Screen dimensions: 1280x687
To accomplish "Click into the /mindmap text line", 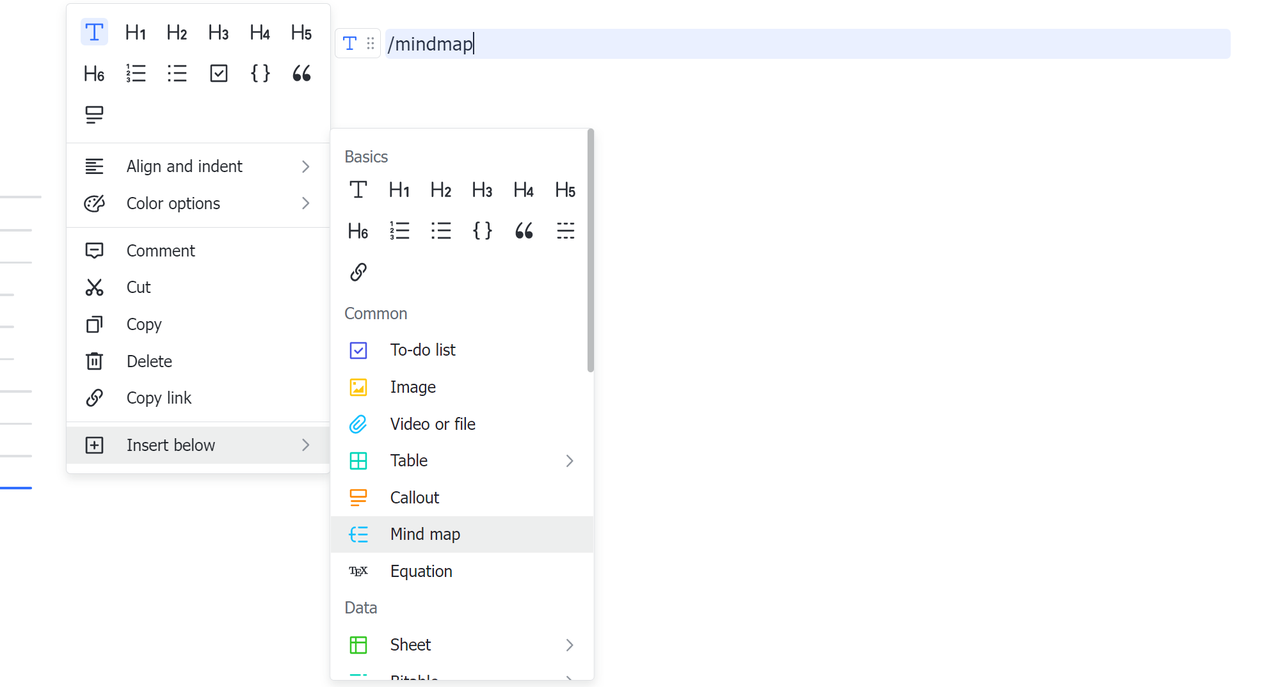I will 800,43.
